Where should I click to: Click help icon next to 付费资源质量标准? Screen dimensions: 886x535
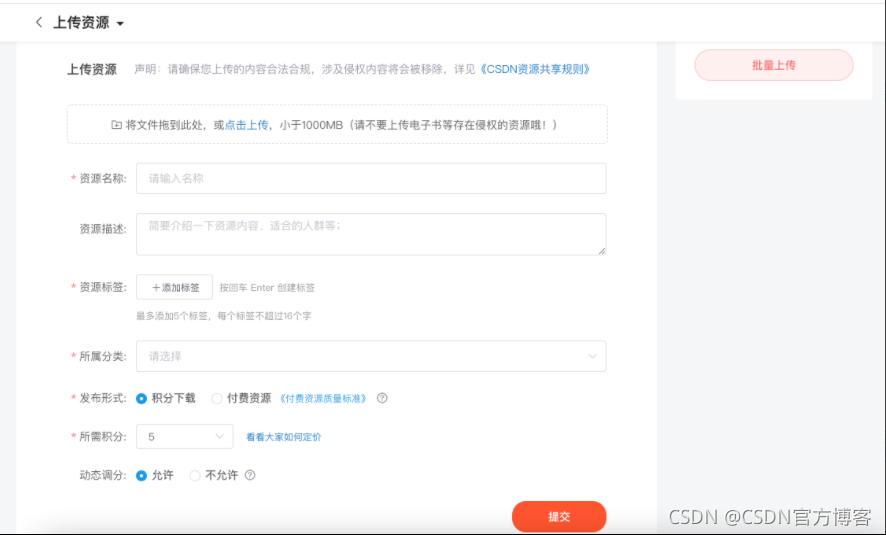click(382, 398)
